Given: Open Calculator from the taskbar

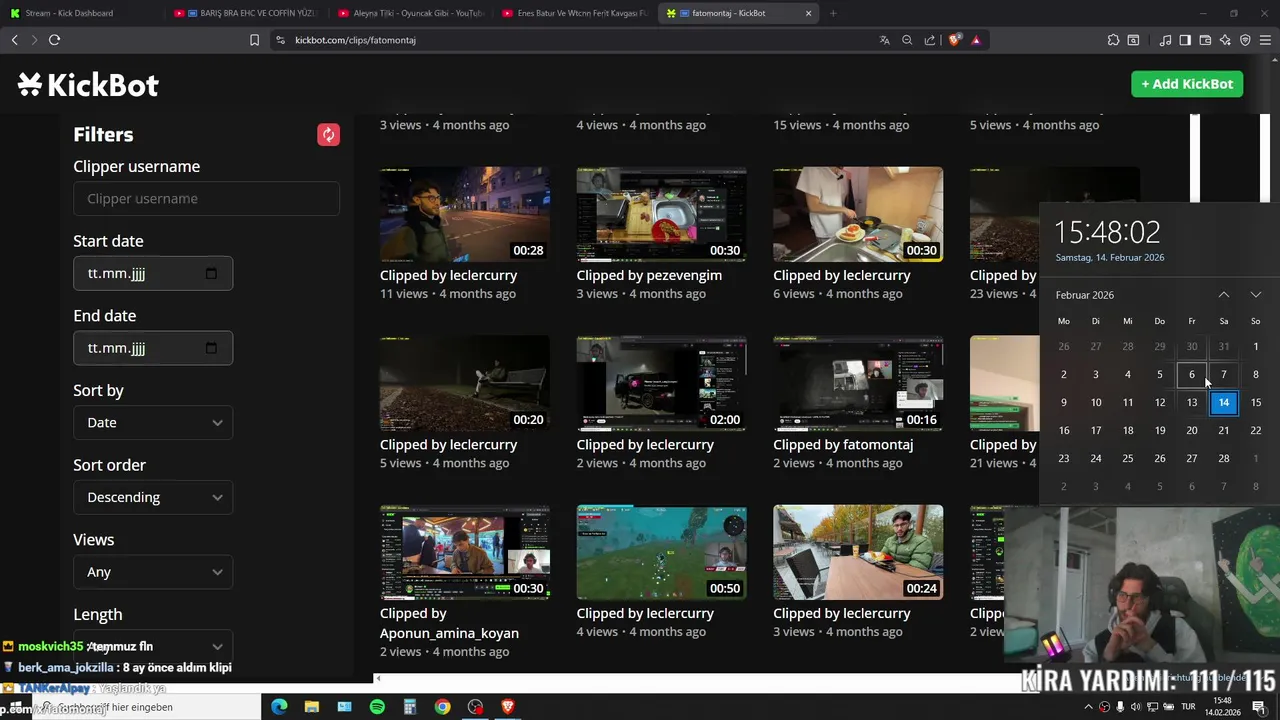Looking at the screenshot, I should [409, 707].
